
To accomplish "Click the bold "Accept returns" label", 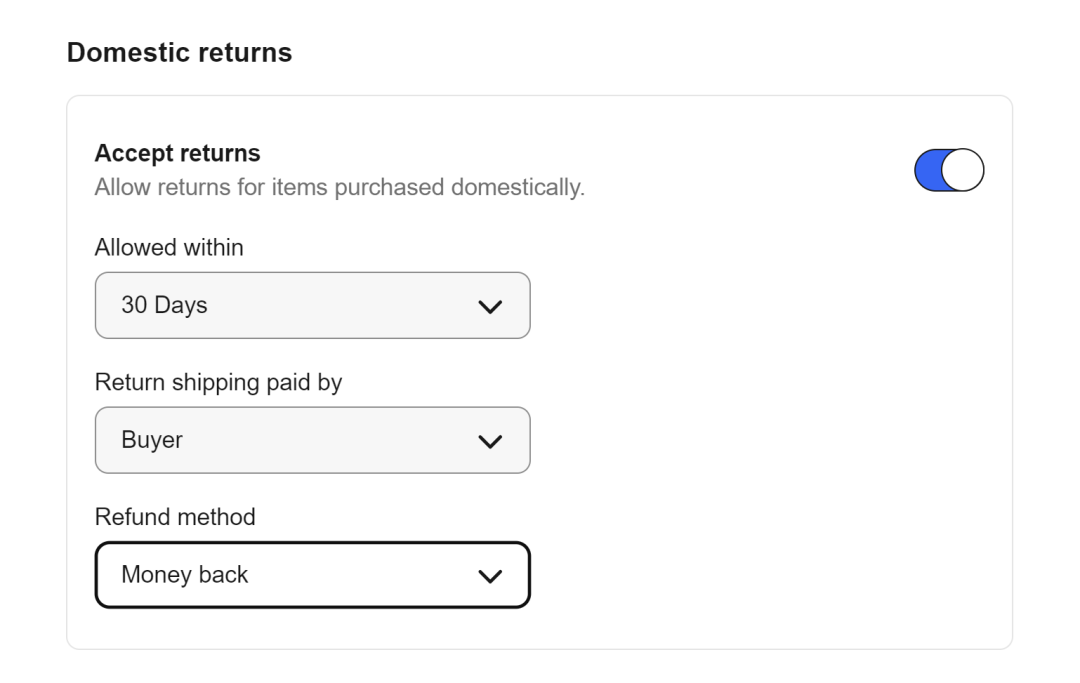I will click(x=177, y=153).
